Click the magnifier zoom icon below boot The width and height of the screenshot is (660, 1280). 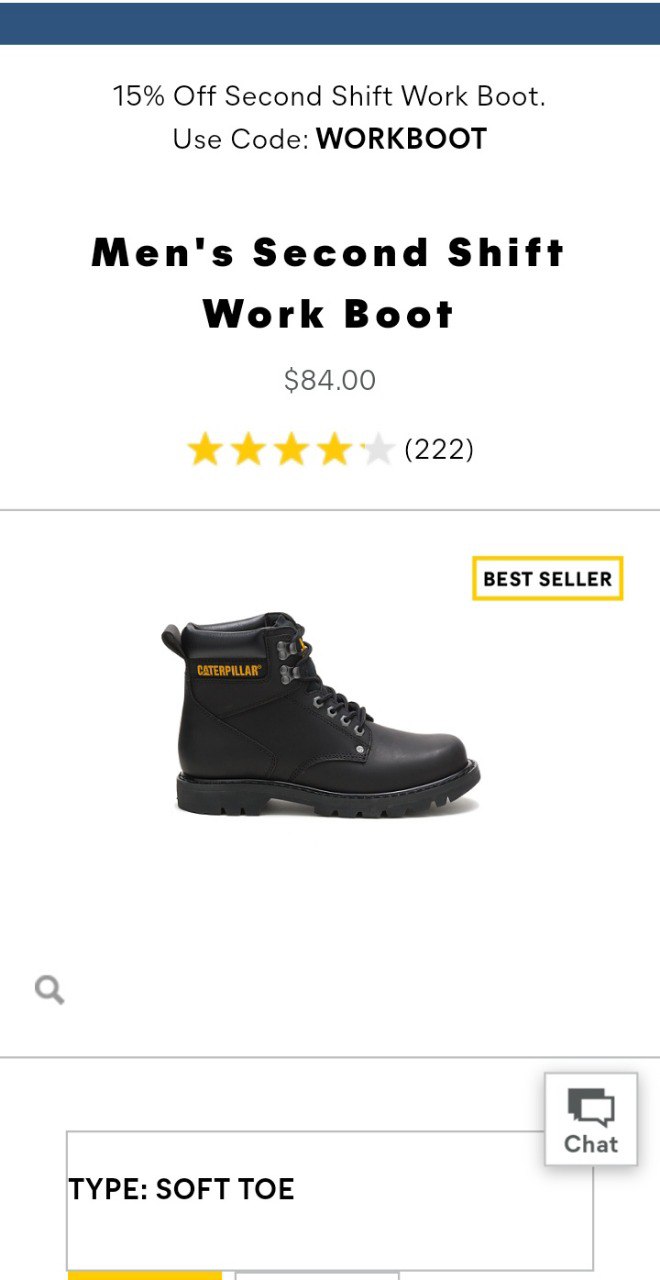[49, 990]
